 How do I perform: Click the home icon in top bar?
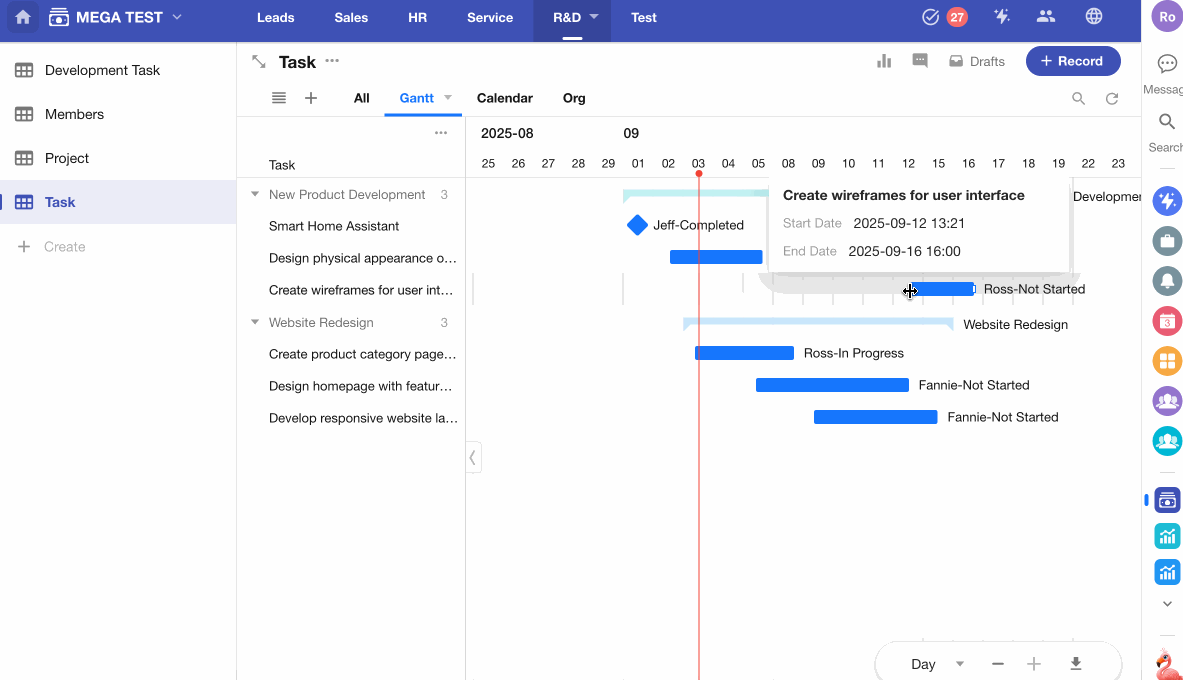point(23,17)
